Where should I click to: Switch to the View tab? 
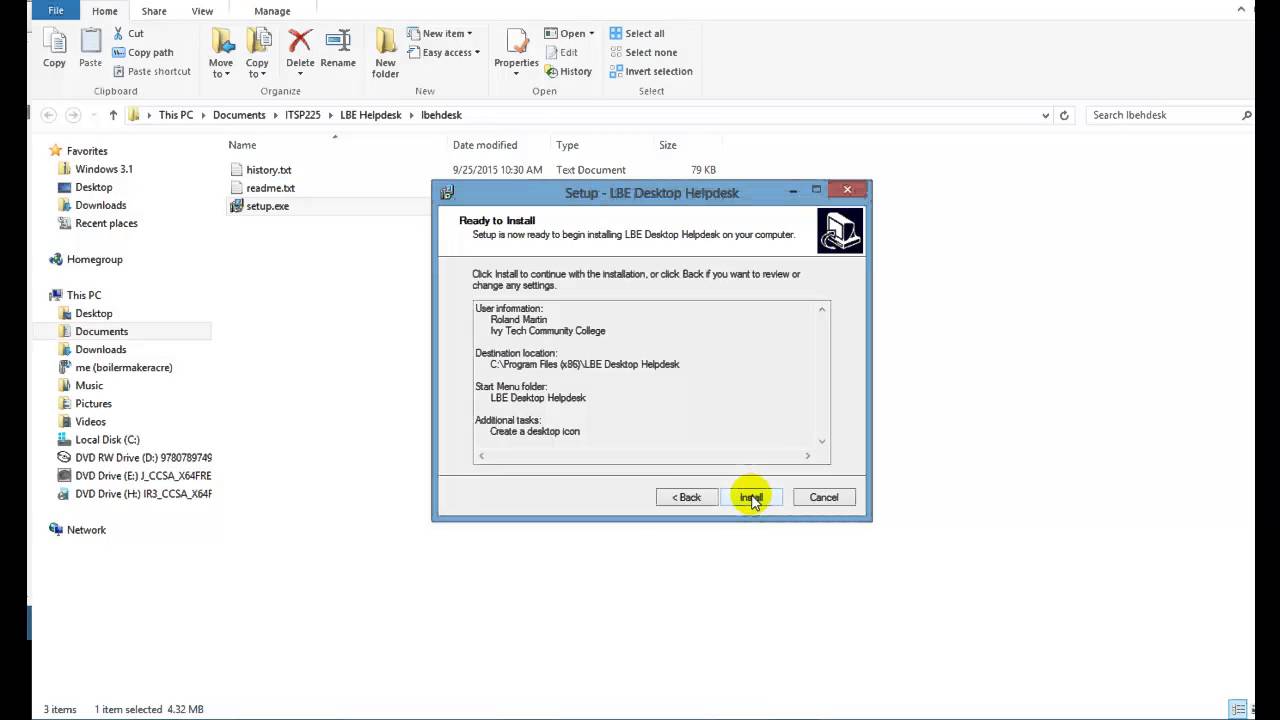point(202,11)
